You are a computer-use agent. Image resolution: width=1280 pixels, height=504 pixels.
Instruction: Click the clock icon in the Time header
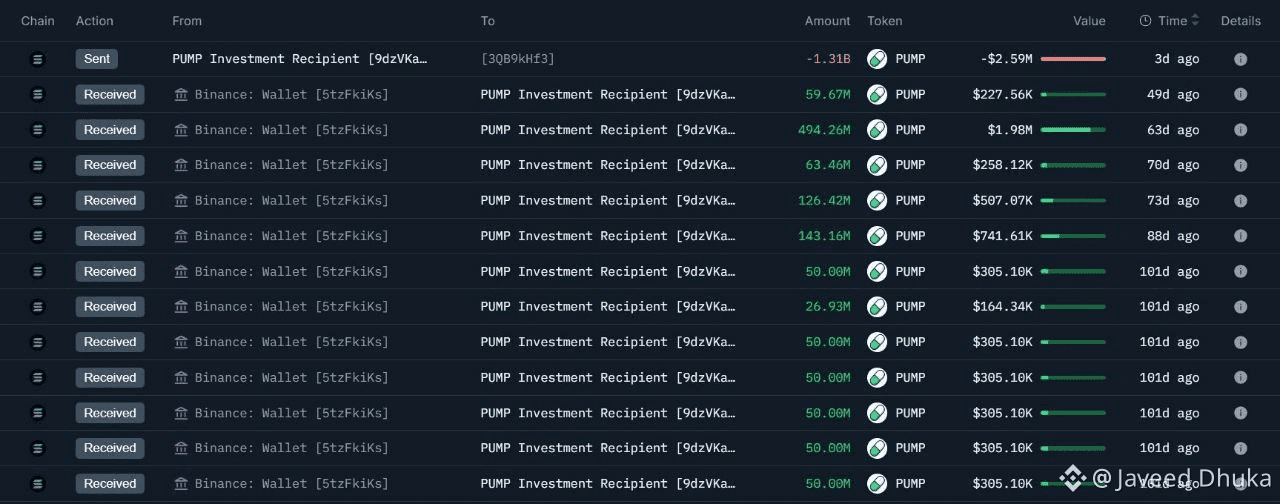1146,21
